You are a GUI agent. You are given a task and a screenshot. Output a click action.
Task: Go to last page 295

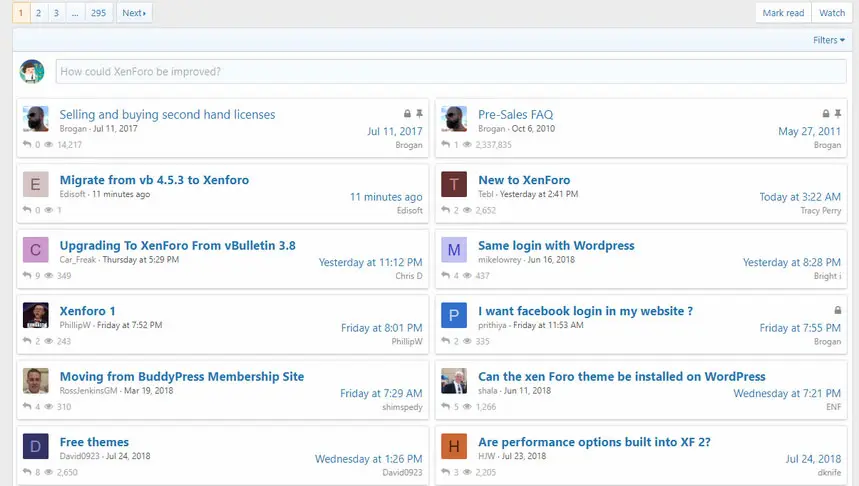pos(99,13)
